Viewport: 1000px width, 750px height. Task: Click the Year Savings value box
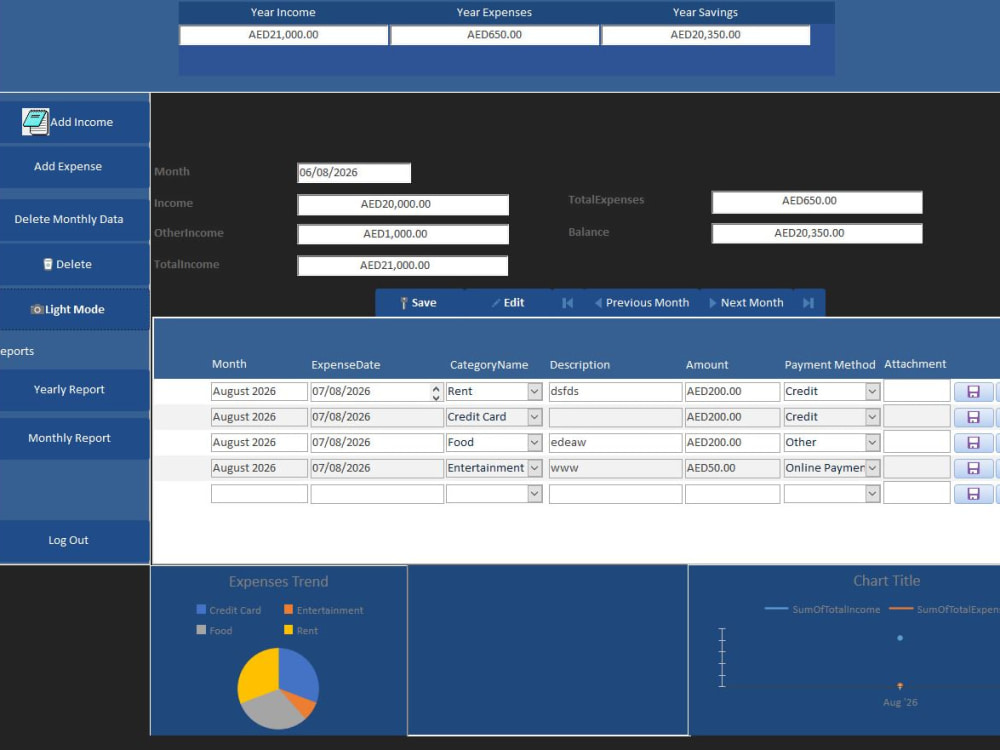(x=705, y=35)
